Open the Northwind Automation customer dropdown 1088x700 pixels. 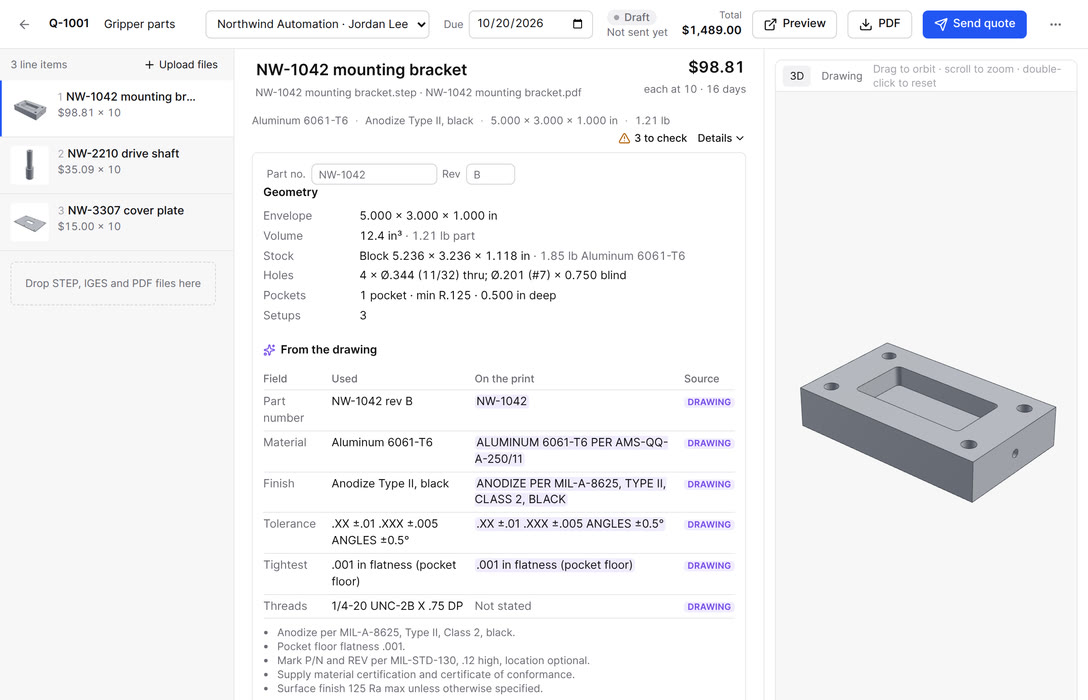(x=317, y=24)
